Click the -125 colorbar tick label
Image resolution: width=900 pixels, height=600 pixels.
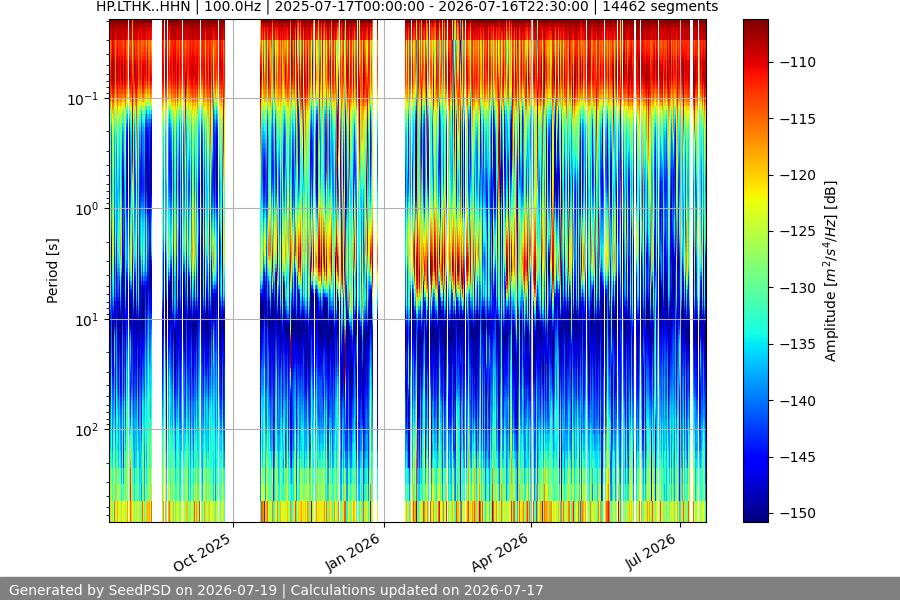click(x=798, y=231)
